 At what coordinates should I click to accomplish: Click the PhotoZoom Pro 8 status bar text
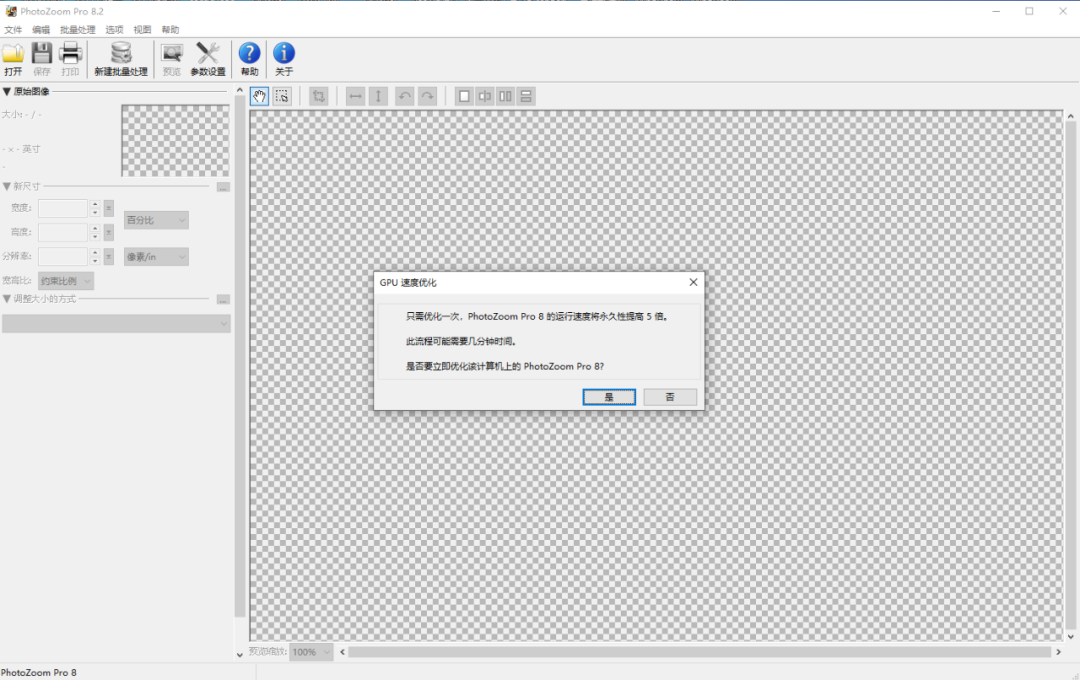39,672
